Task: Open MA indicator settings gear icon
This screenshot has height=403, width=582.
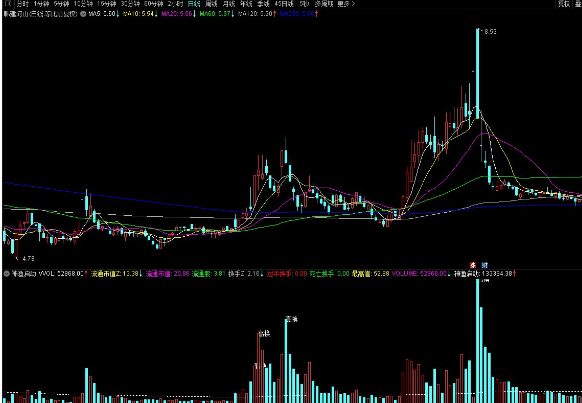Action: click(83, 14)
